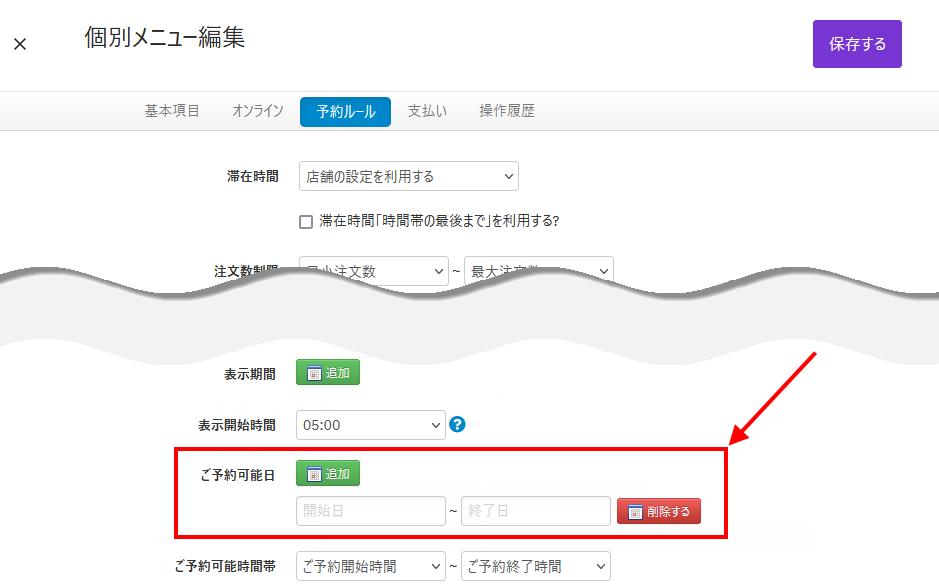Click the 保存する save button
The image size is (939, 586).
tap(857, 44)
